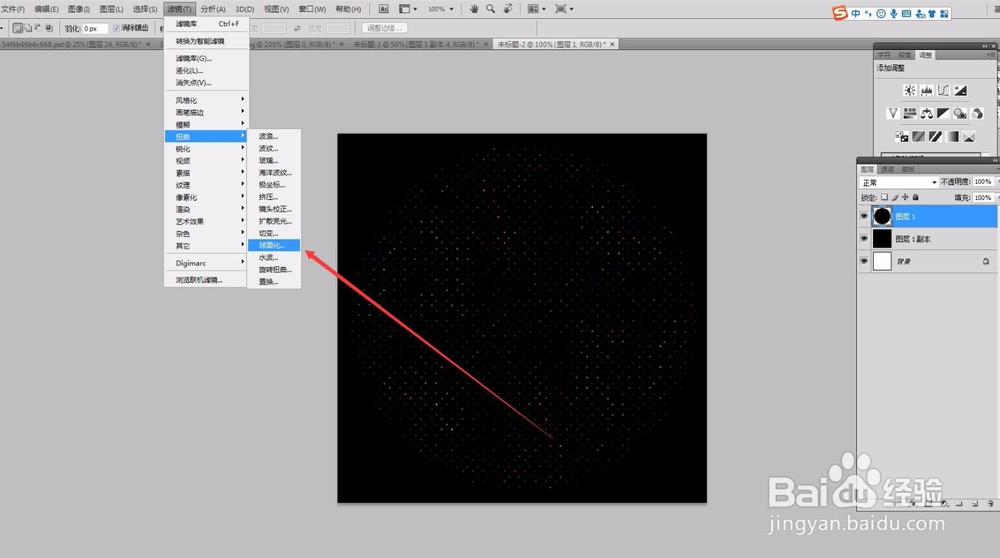Expand the Digimarc submenu
Screen dimensions: 1000x558
click(205, 263)
